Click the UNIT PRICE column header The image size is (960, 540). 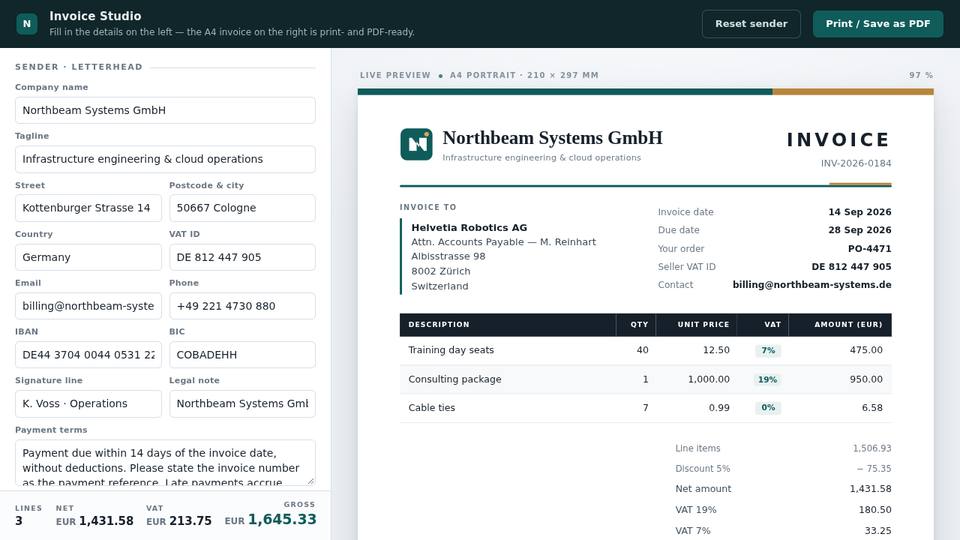pos(703,324)
